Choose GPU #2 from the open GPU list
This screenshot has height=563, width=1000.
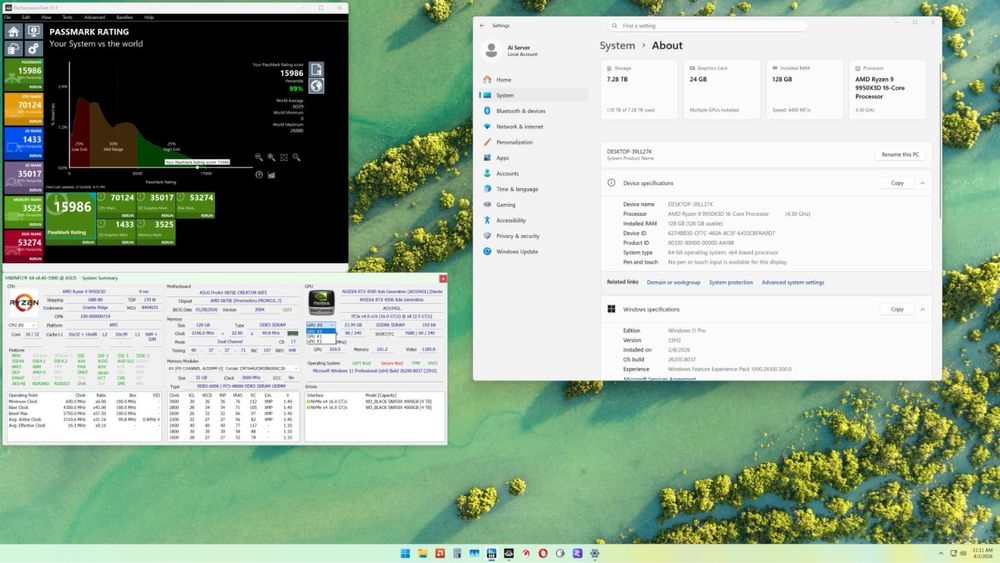[320, 341]
